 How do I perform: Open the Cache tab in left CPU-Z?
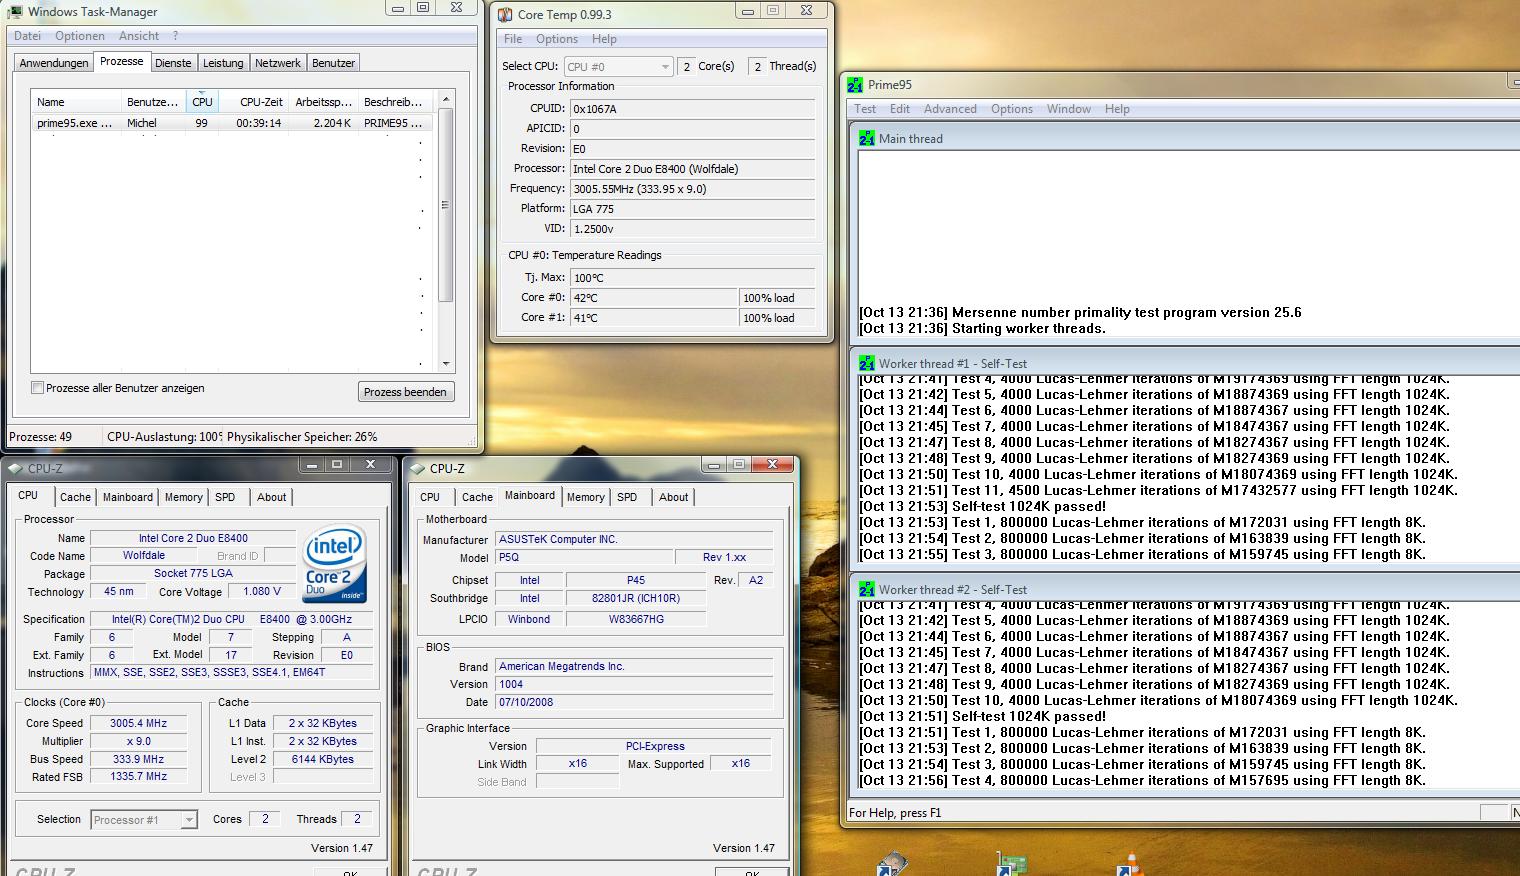(75, 497)
